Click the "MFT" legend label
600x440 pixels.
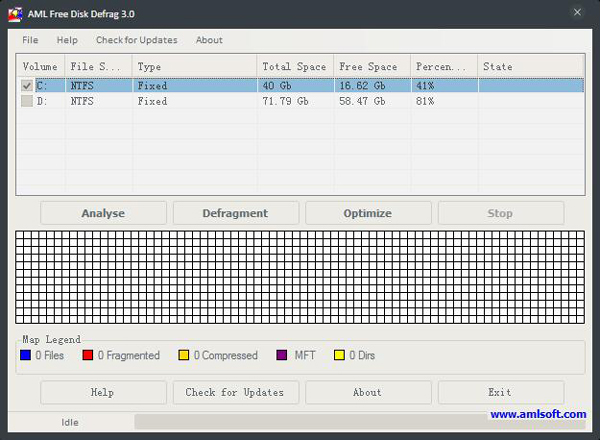point(305,355)
